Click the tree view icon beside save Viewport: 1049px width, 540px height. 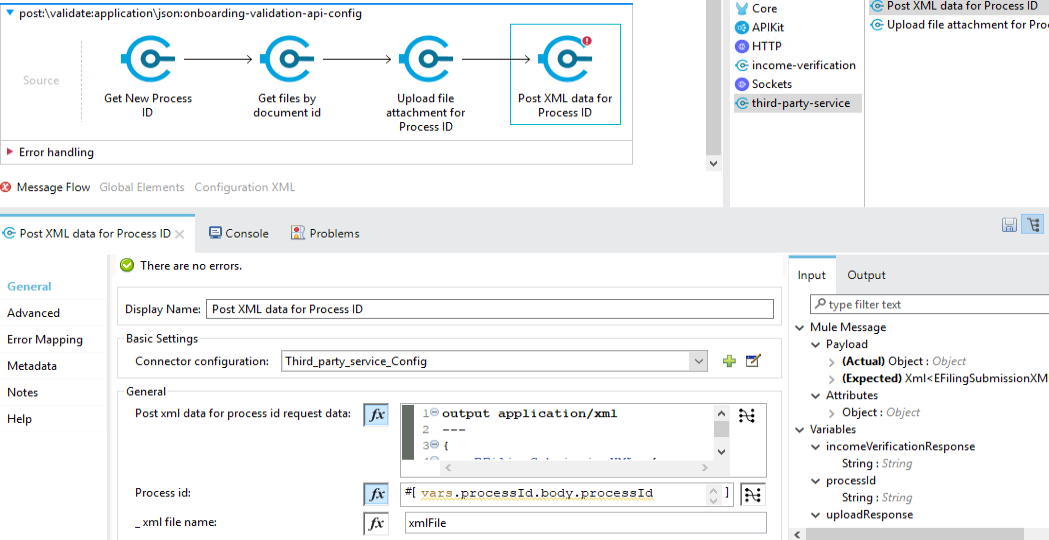coord(1033,225)
